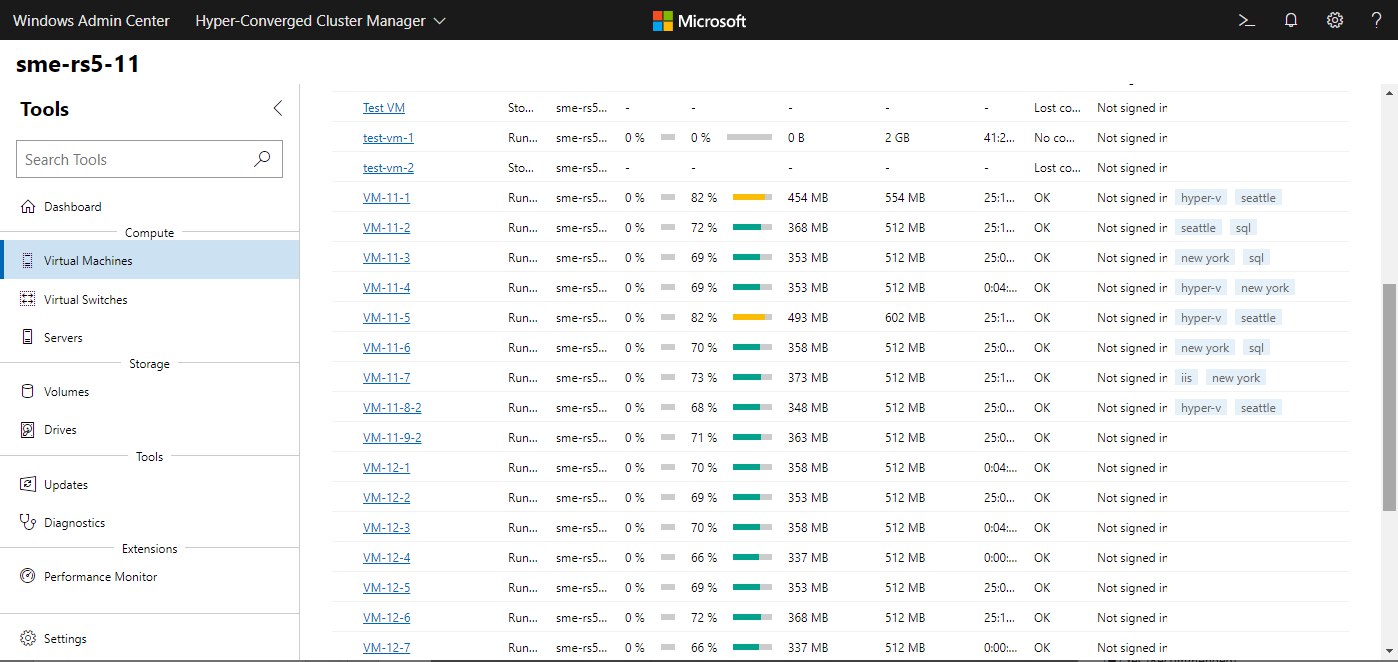Click the search magnifier in Search Tools

[x=262, y=159]
